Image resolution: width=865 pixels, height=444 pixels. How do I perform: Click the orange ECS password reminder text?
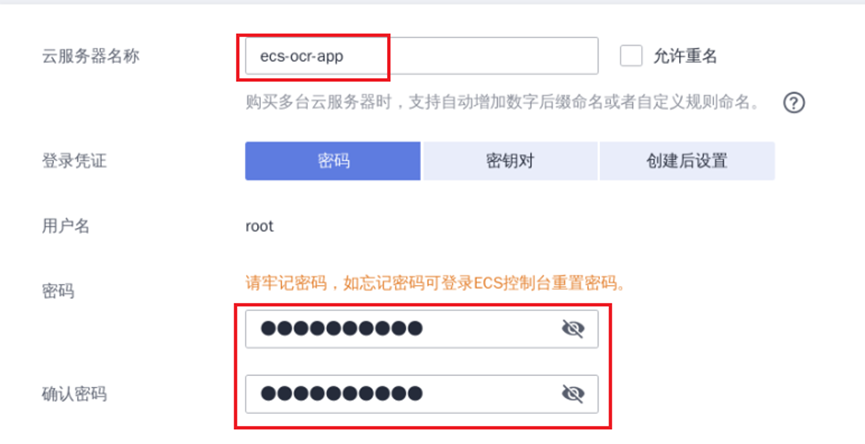click(435, 283)
